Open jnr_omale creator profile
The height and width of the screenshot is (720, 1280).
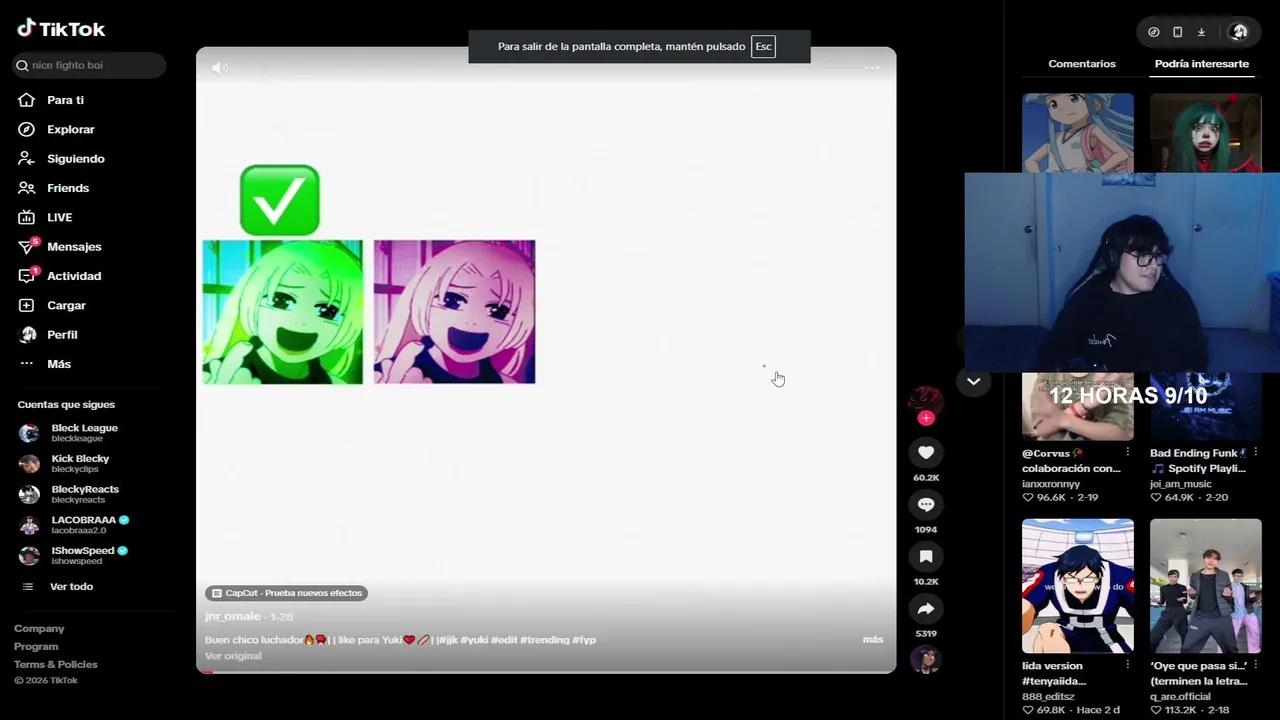[233, 617]
